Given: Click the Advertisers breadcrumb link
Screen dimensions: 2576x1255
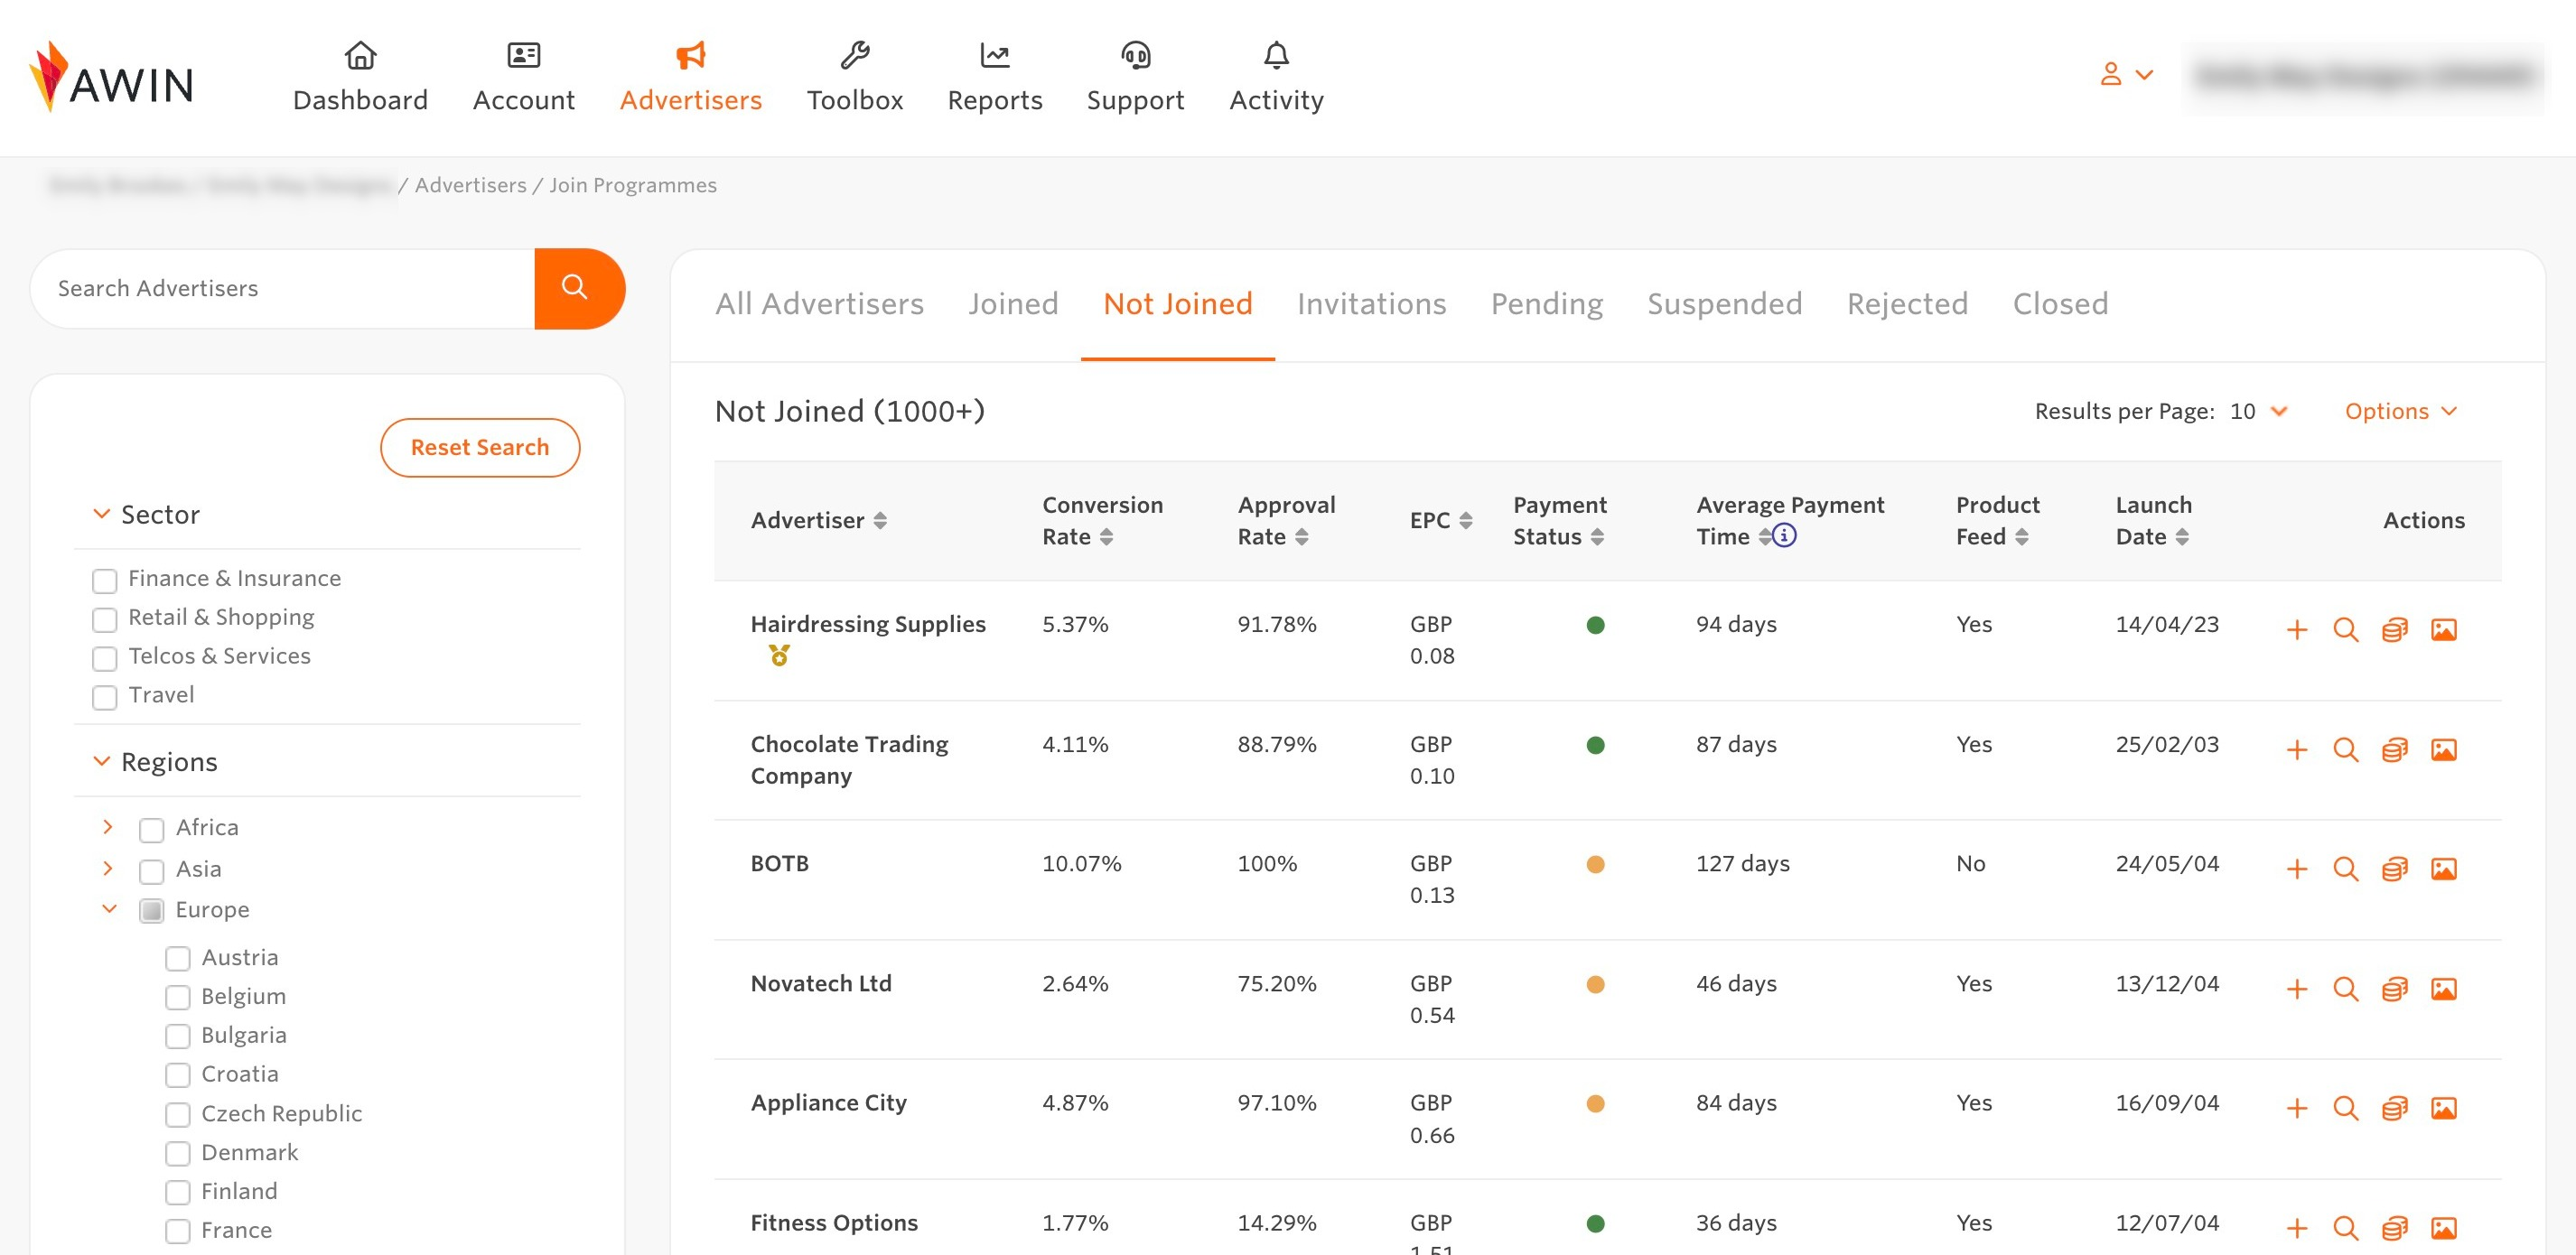Looking at the screenshot, I should pos(470,185).
